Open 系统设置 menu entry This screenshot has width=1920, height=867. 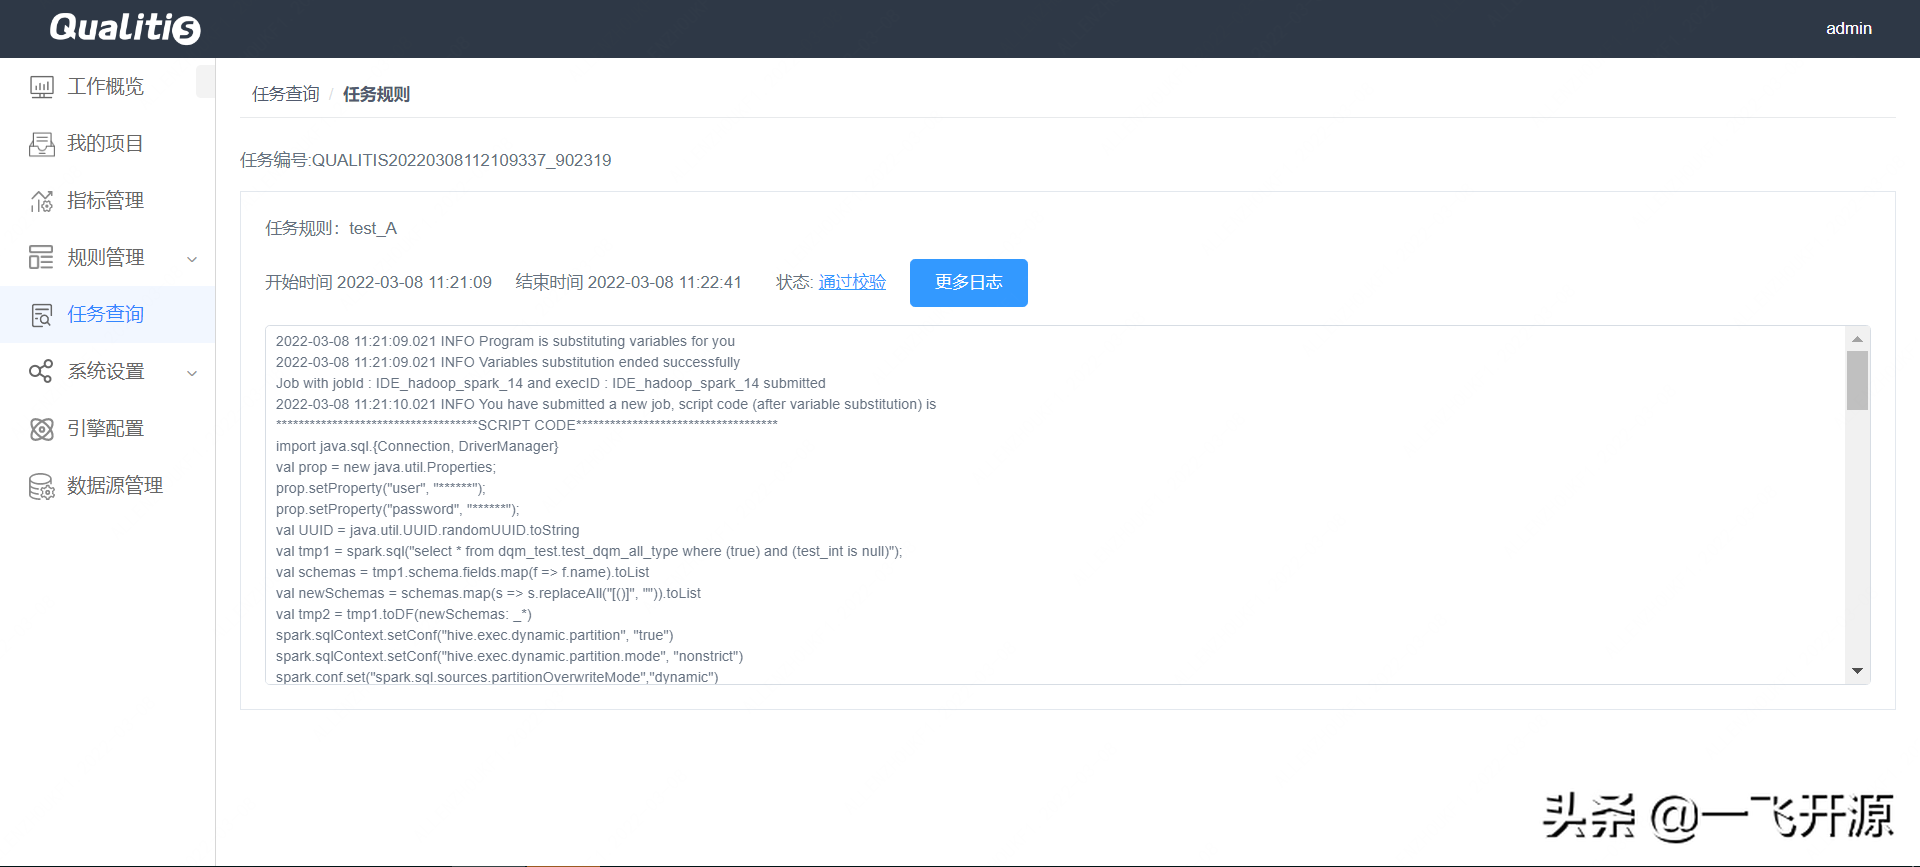[x=107, y=372]
